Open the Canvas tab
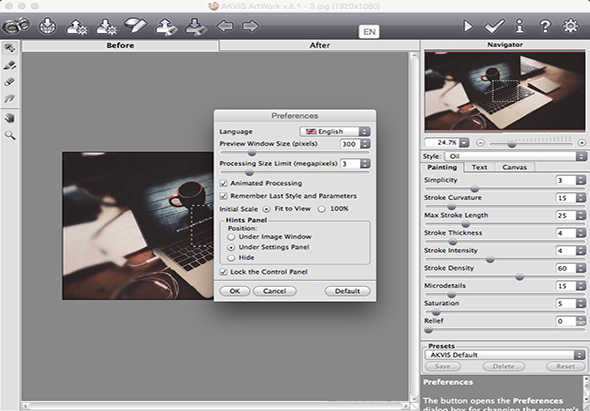 coord(514,167)
